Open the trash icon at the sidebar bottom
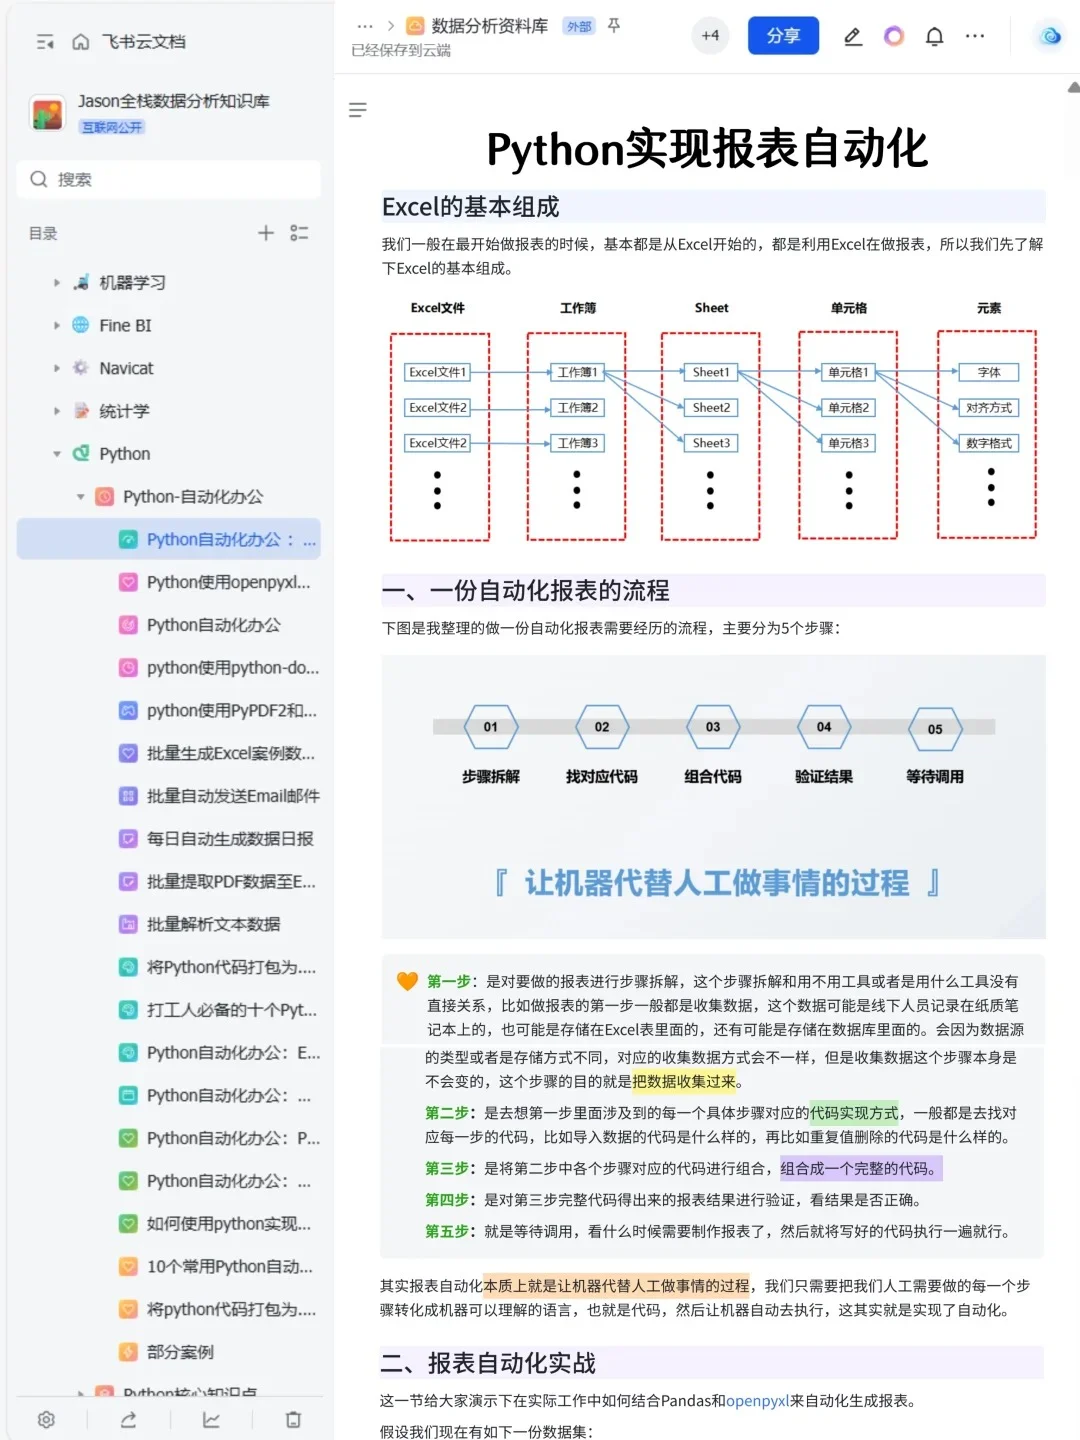This screenshot has width=1080, height=1440. (x=292, y=1419)
